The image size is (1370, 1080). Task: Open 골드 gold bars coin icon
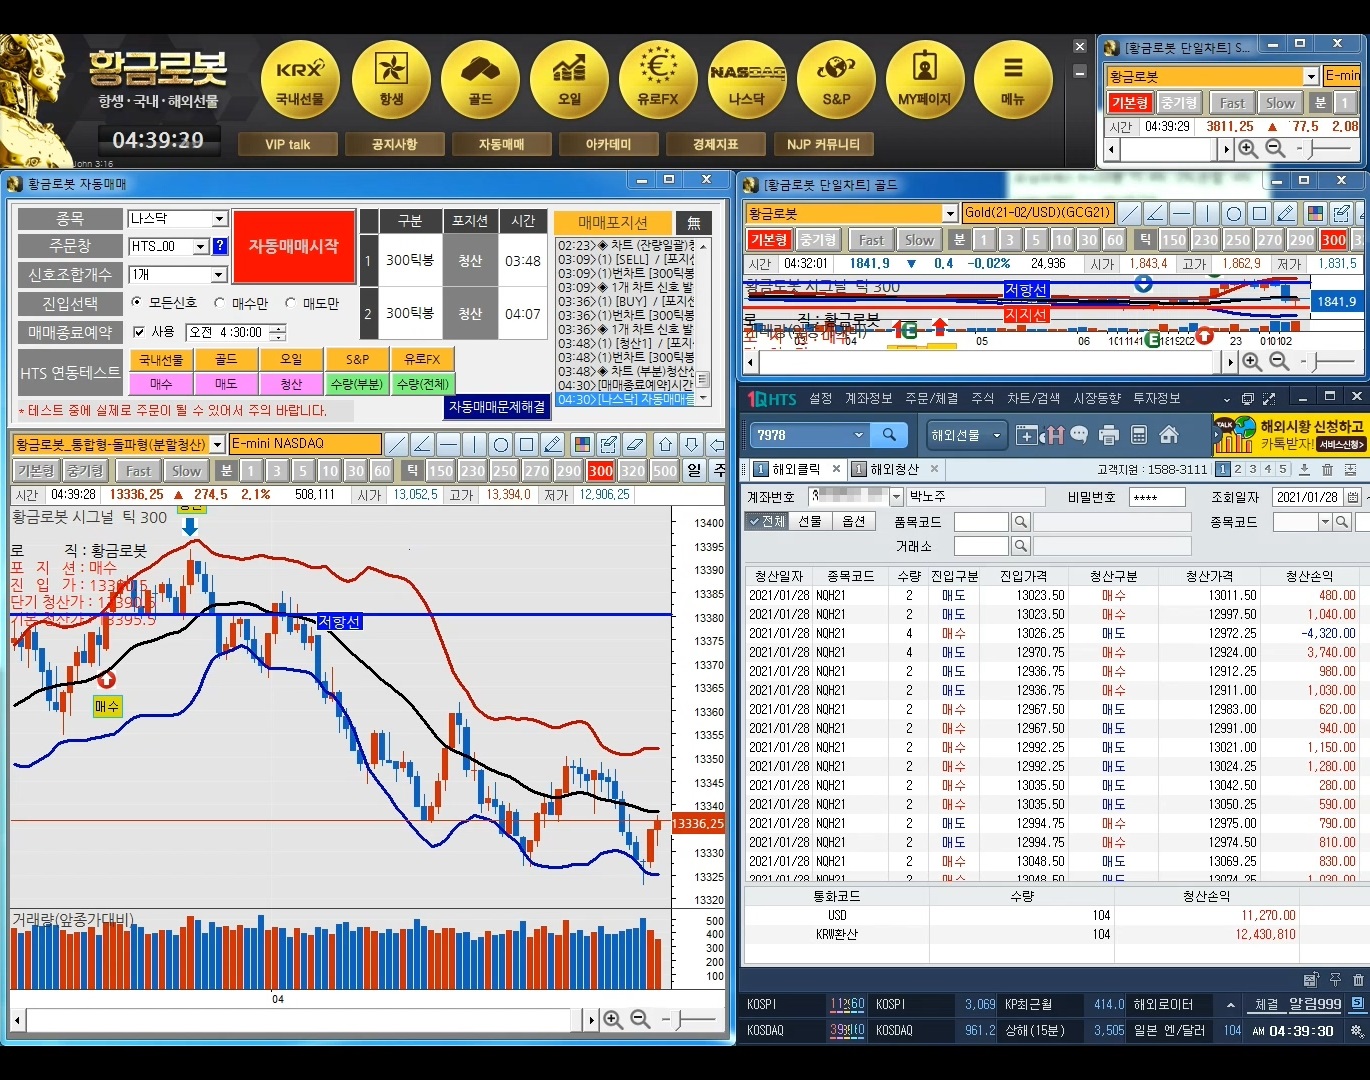[481, 80]
